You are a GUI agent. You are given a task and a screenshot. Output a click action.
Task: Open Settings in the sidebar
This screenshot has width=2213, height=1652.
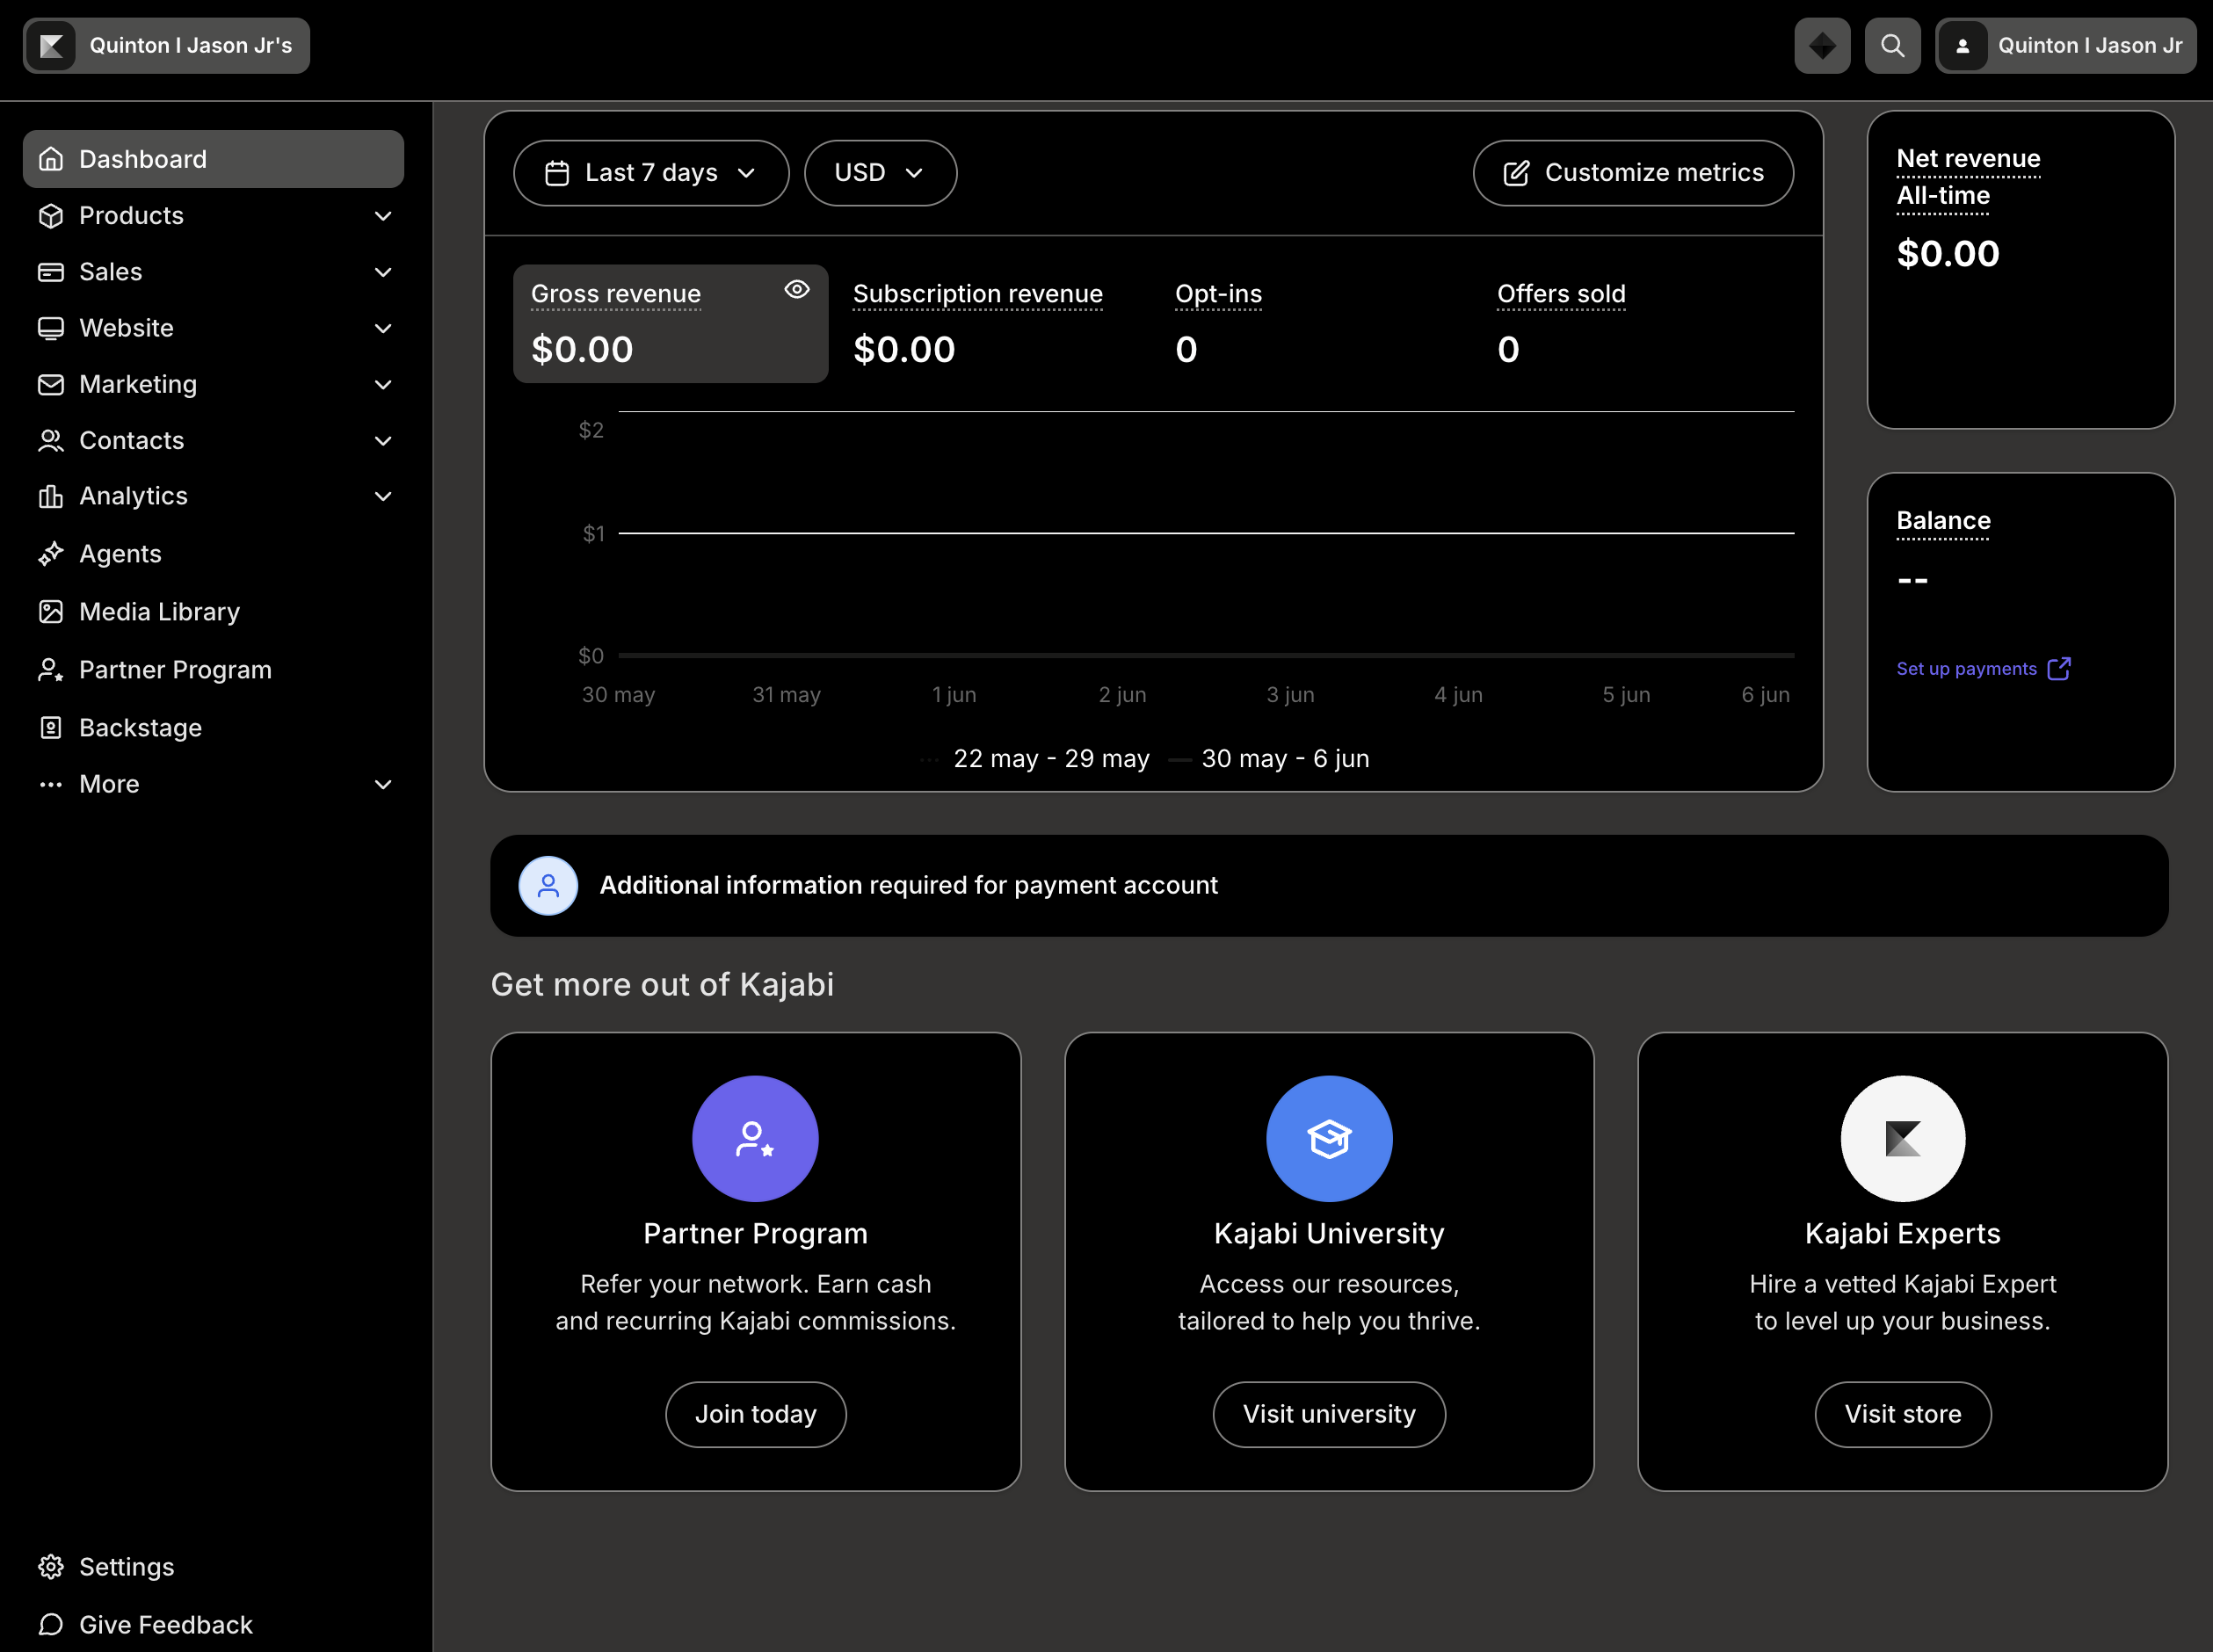coord(213,1566)
